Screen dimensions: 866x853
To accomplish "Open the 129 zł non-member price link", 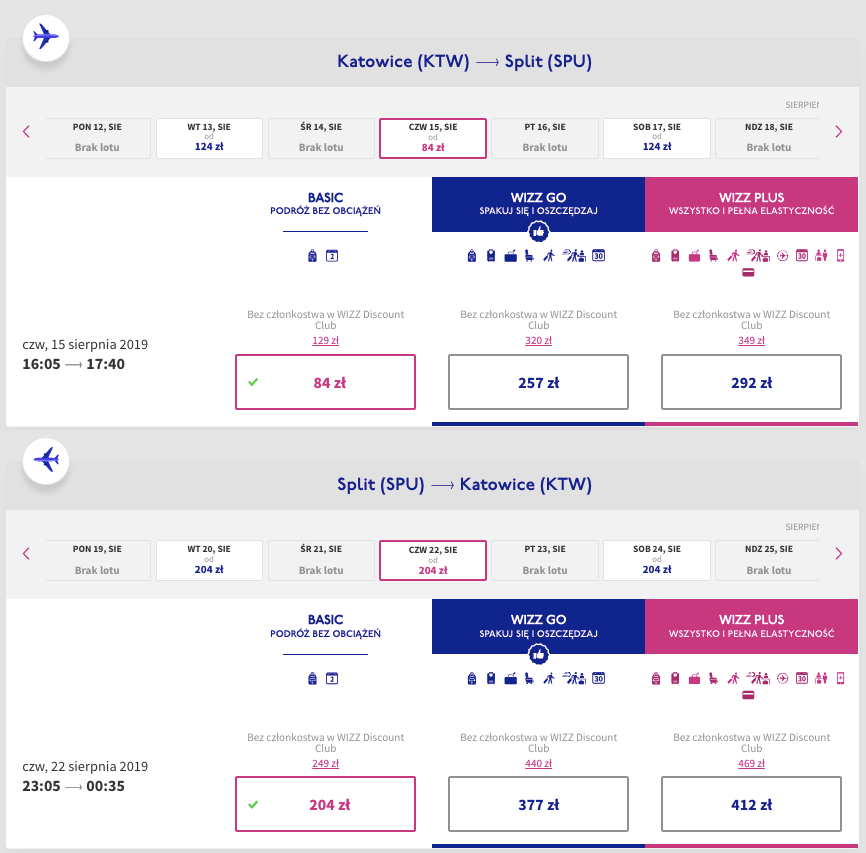I will [x=325, y=340].
